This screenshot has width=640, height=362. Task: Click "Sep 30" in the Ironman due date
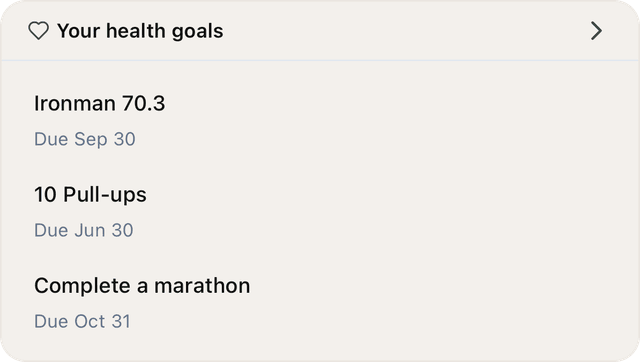click(105, 140)
